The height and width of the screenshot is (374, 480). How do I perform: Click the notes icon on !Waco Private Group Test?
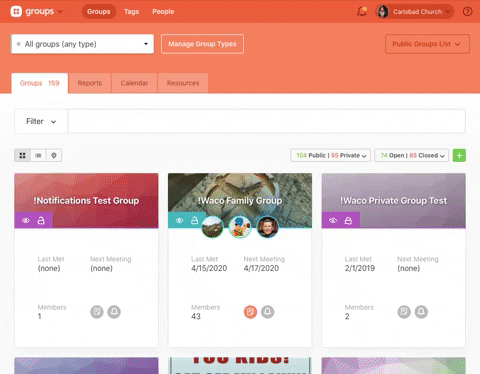click(x=404, y=312)
